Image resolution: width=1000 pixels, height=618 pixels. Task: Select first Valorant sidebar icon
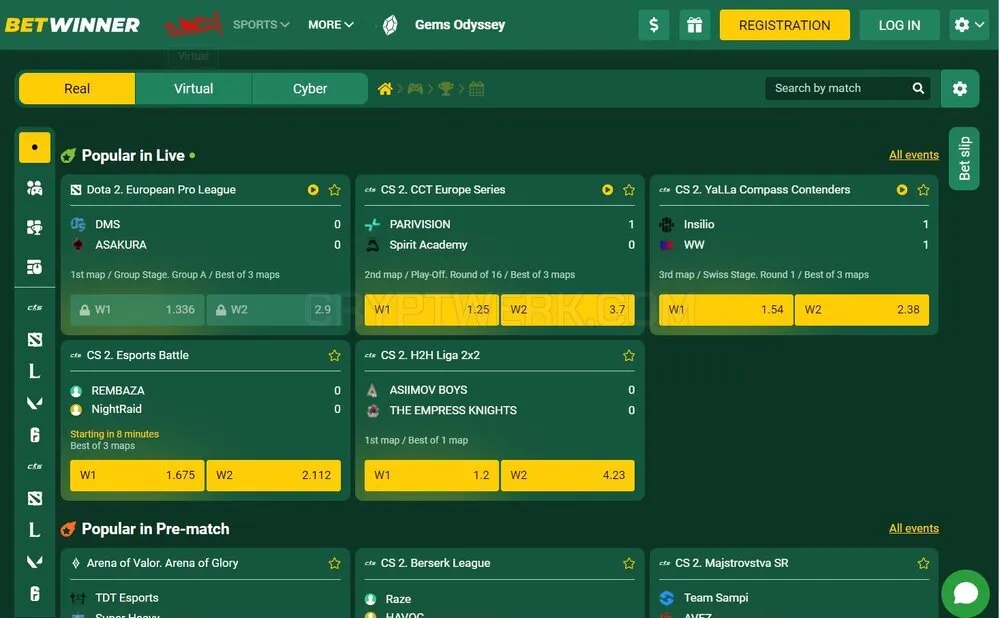click(x=34, y=402)
